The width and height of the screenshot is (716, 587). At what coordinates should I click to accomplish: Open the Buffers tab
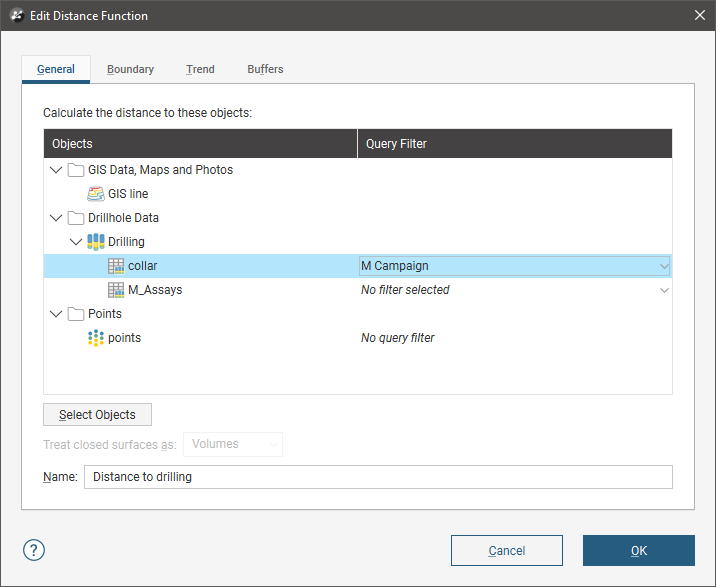point(265,69)
